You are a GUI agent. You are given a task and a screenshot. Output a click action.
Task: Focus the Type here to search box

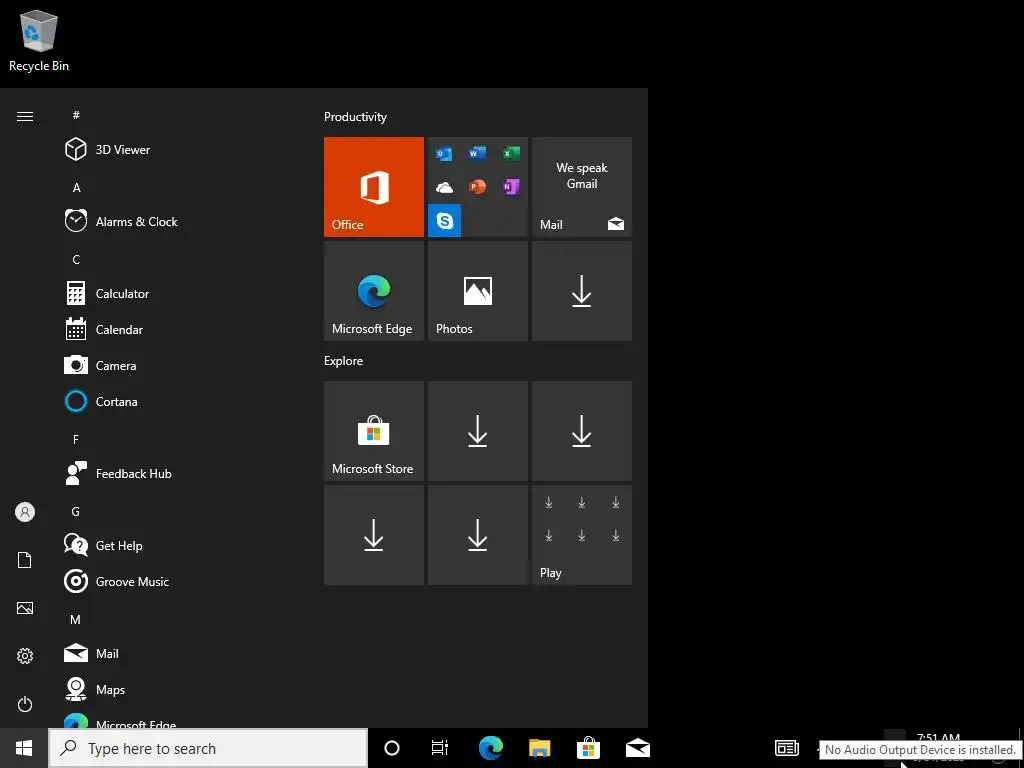point(208,748)
